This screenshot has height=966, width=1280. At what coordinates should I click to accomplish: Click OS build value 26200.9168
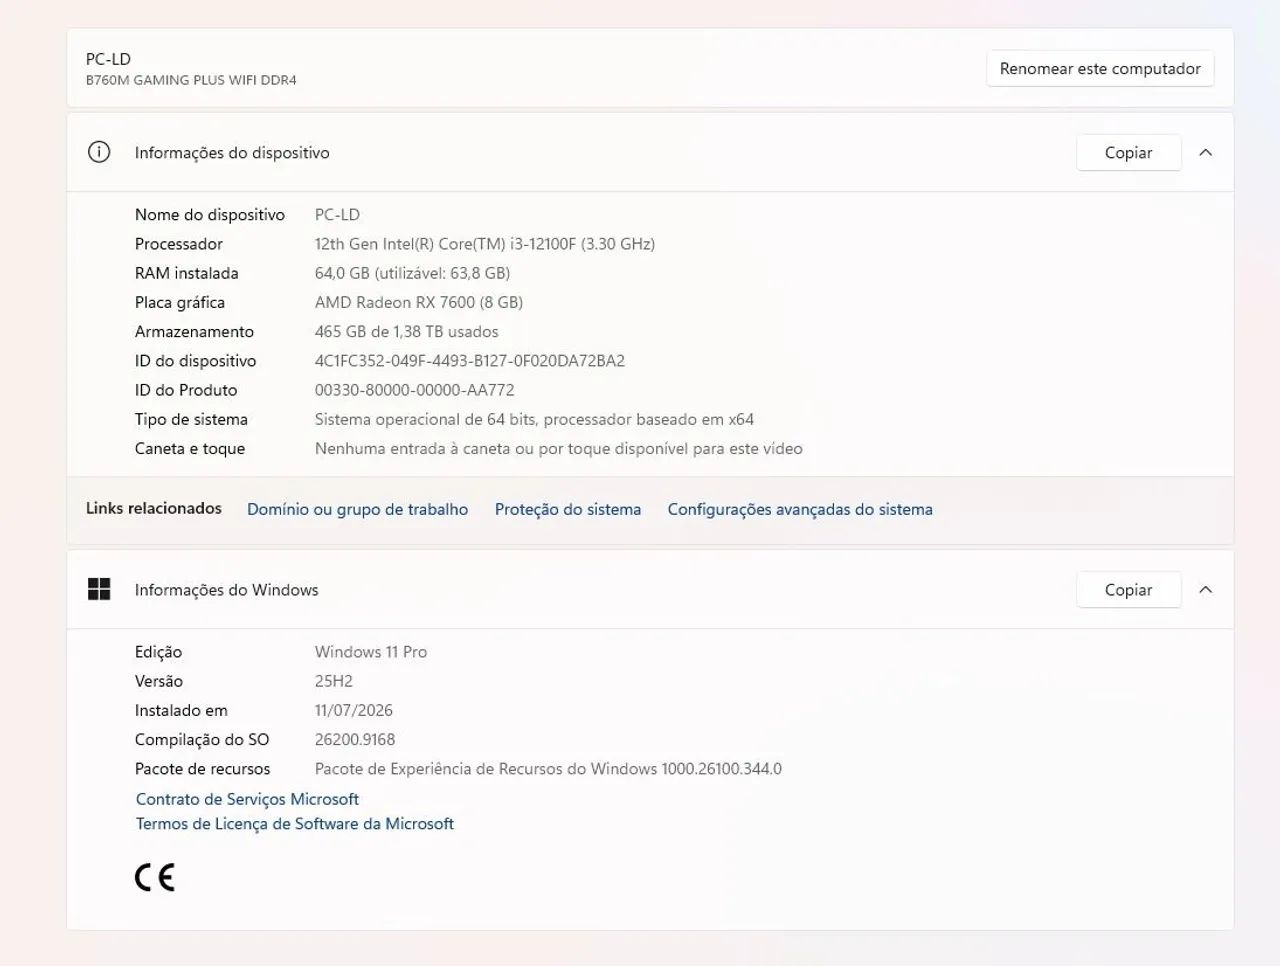tap(355, 739)
